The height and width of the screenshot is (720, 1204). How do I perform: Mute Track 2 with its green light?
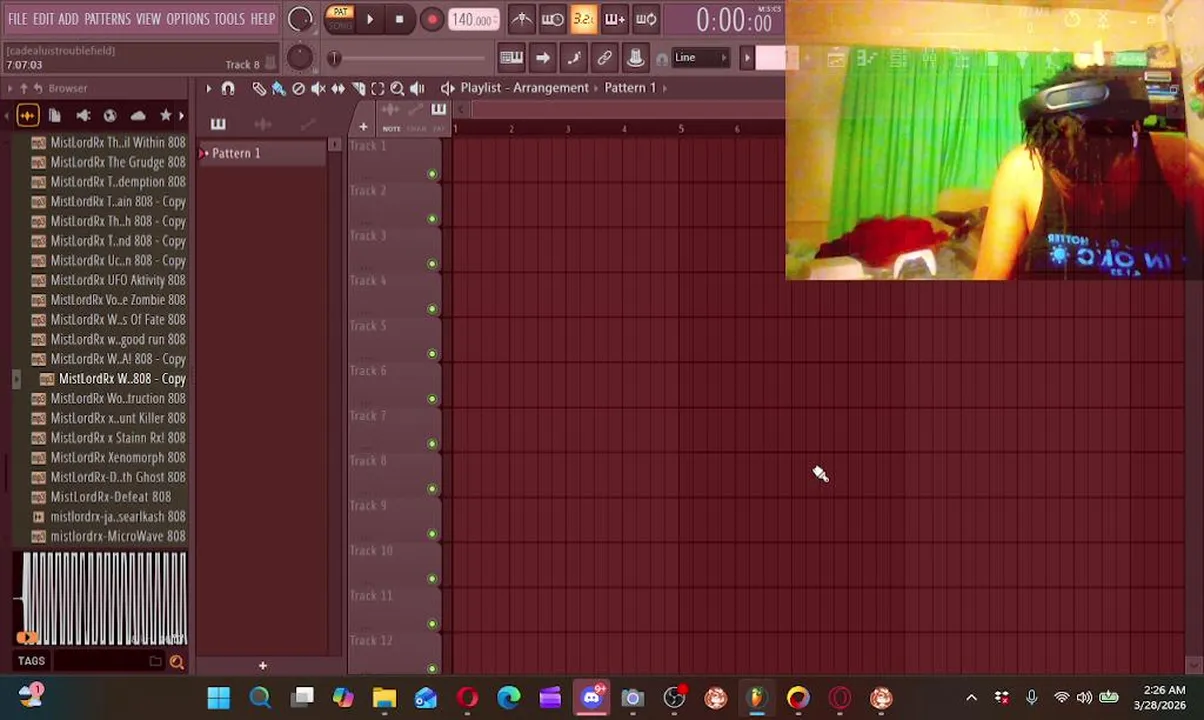click(432, 219)
